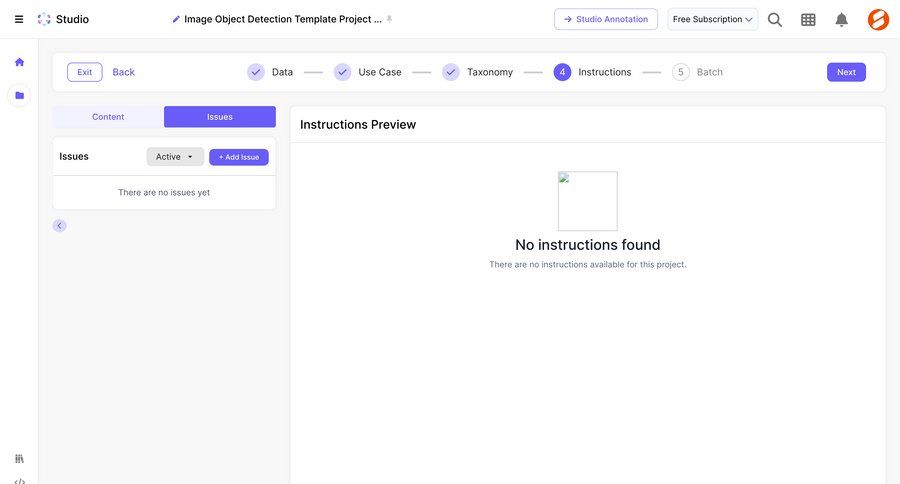Click the Add Issue button
The width and height of the screenshot is (900, 484).
coord(239,157)
